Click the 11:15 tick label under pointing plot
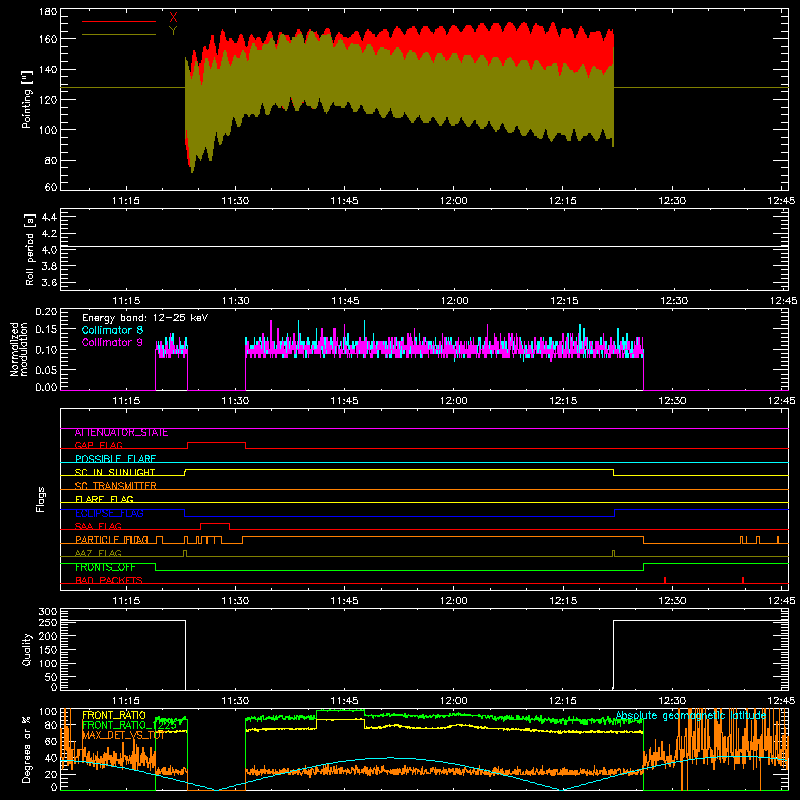 click(126, 201)
